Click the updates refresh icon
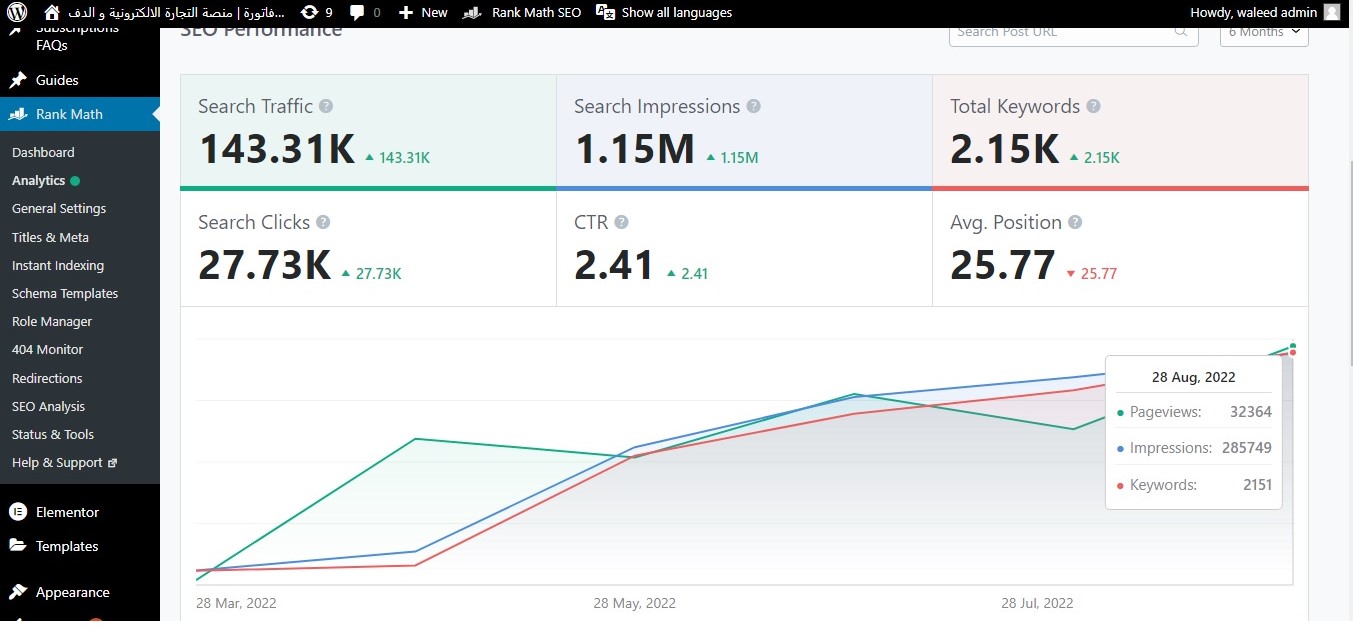The height and width of the screenshot is (644, 1353). [x=310, y=13]
